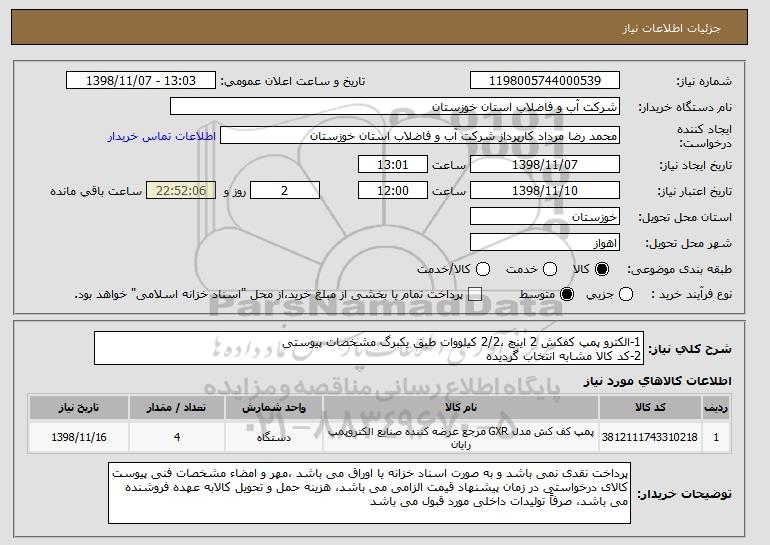This screenshot has width=770, height=545.
Task: Click the remaining days field showing 2
Action: pyautogui.click(x=285, y=190)
